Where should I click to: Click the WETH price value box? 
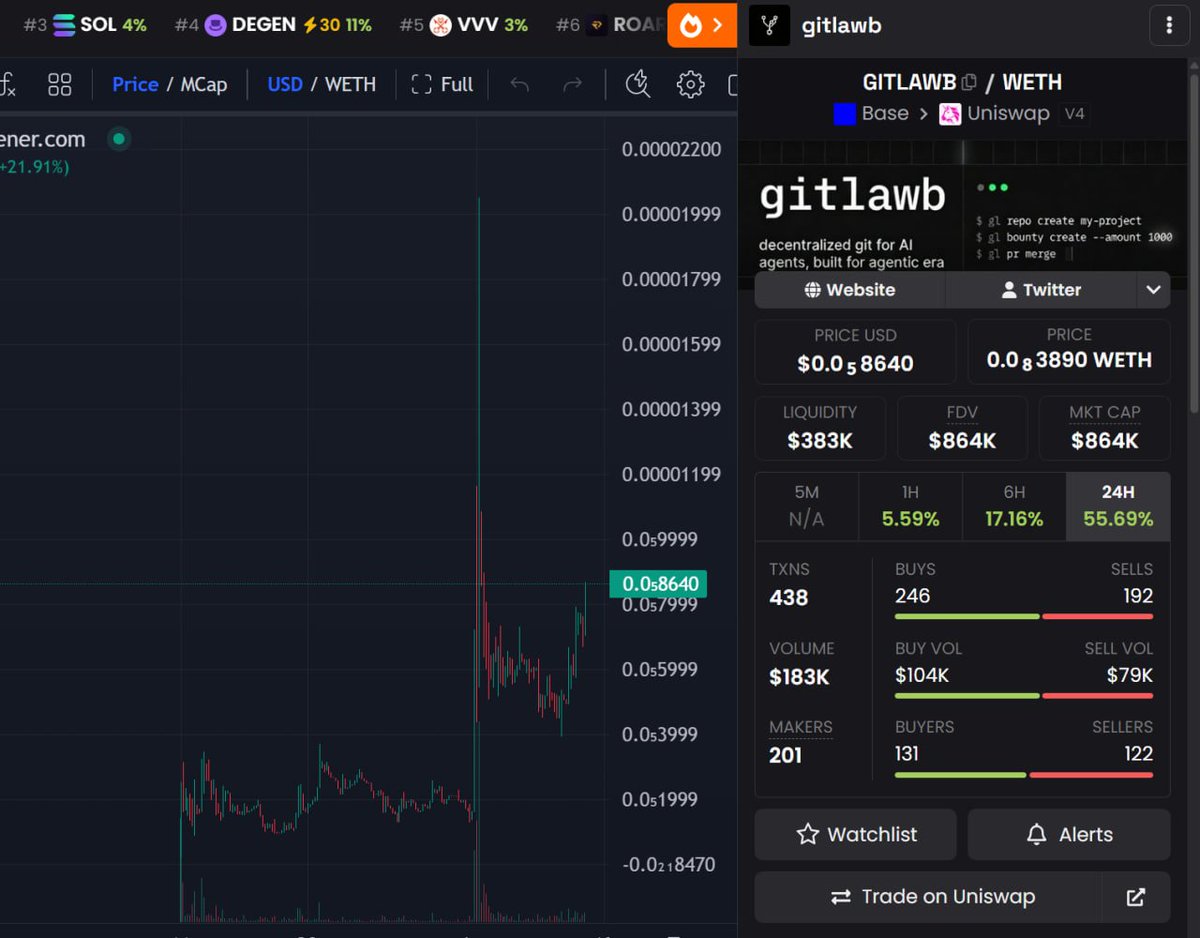(x=1069, y=352)
